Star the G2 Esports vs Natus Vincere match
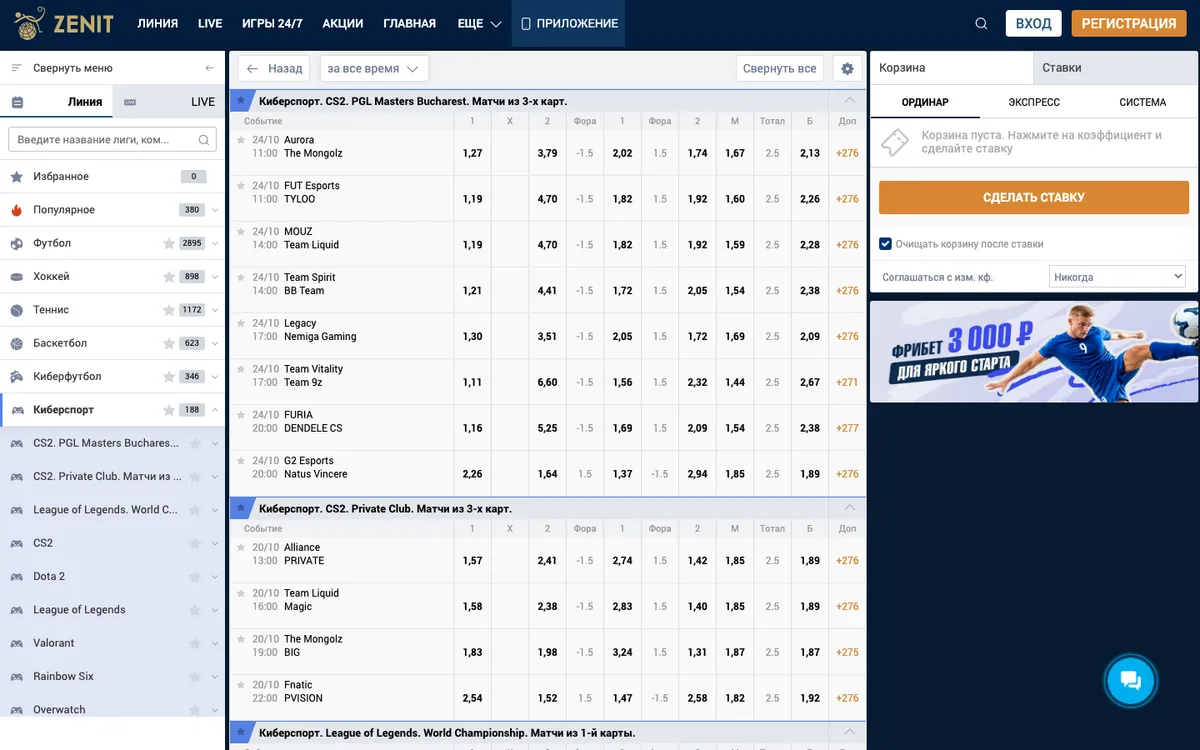Viewport: 1200px width, 750px height. 240,461
